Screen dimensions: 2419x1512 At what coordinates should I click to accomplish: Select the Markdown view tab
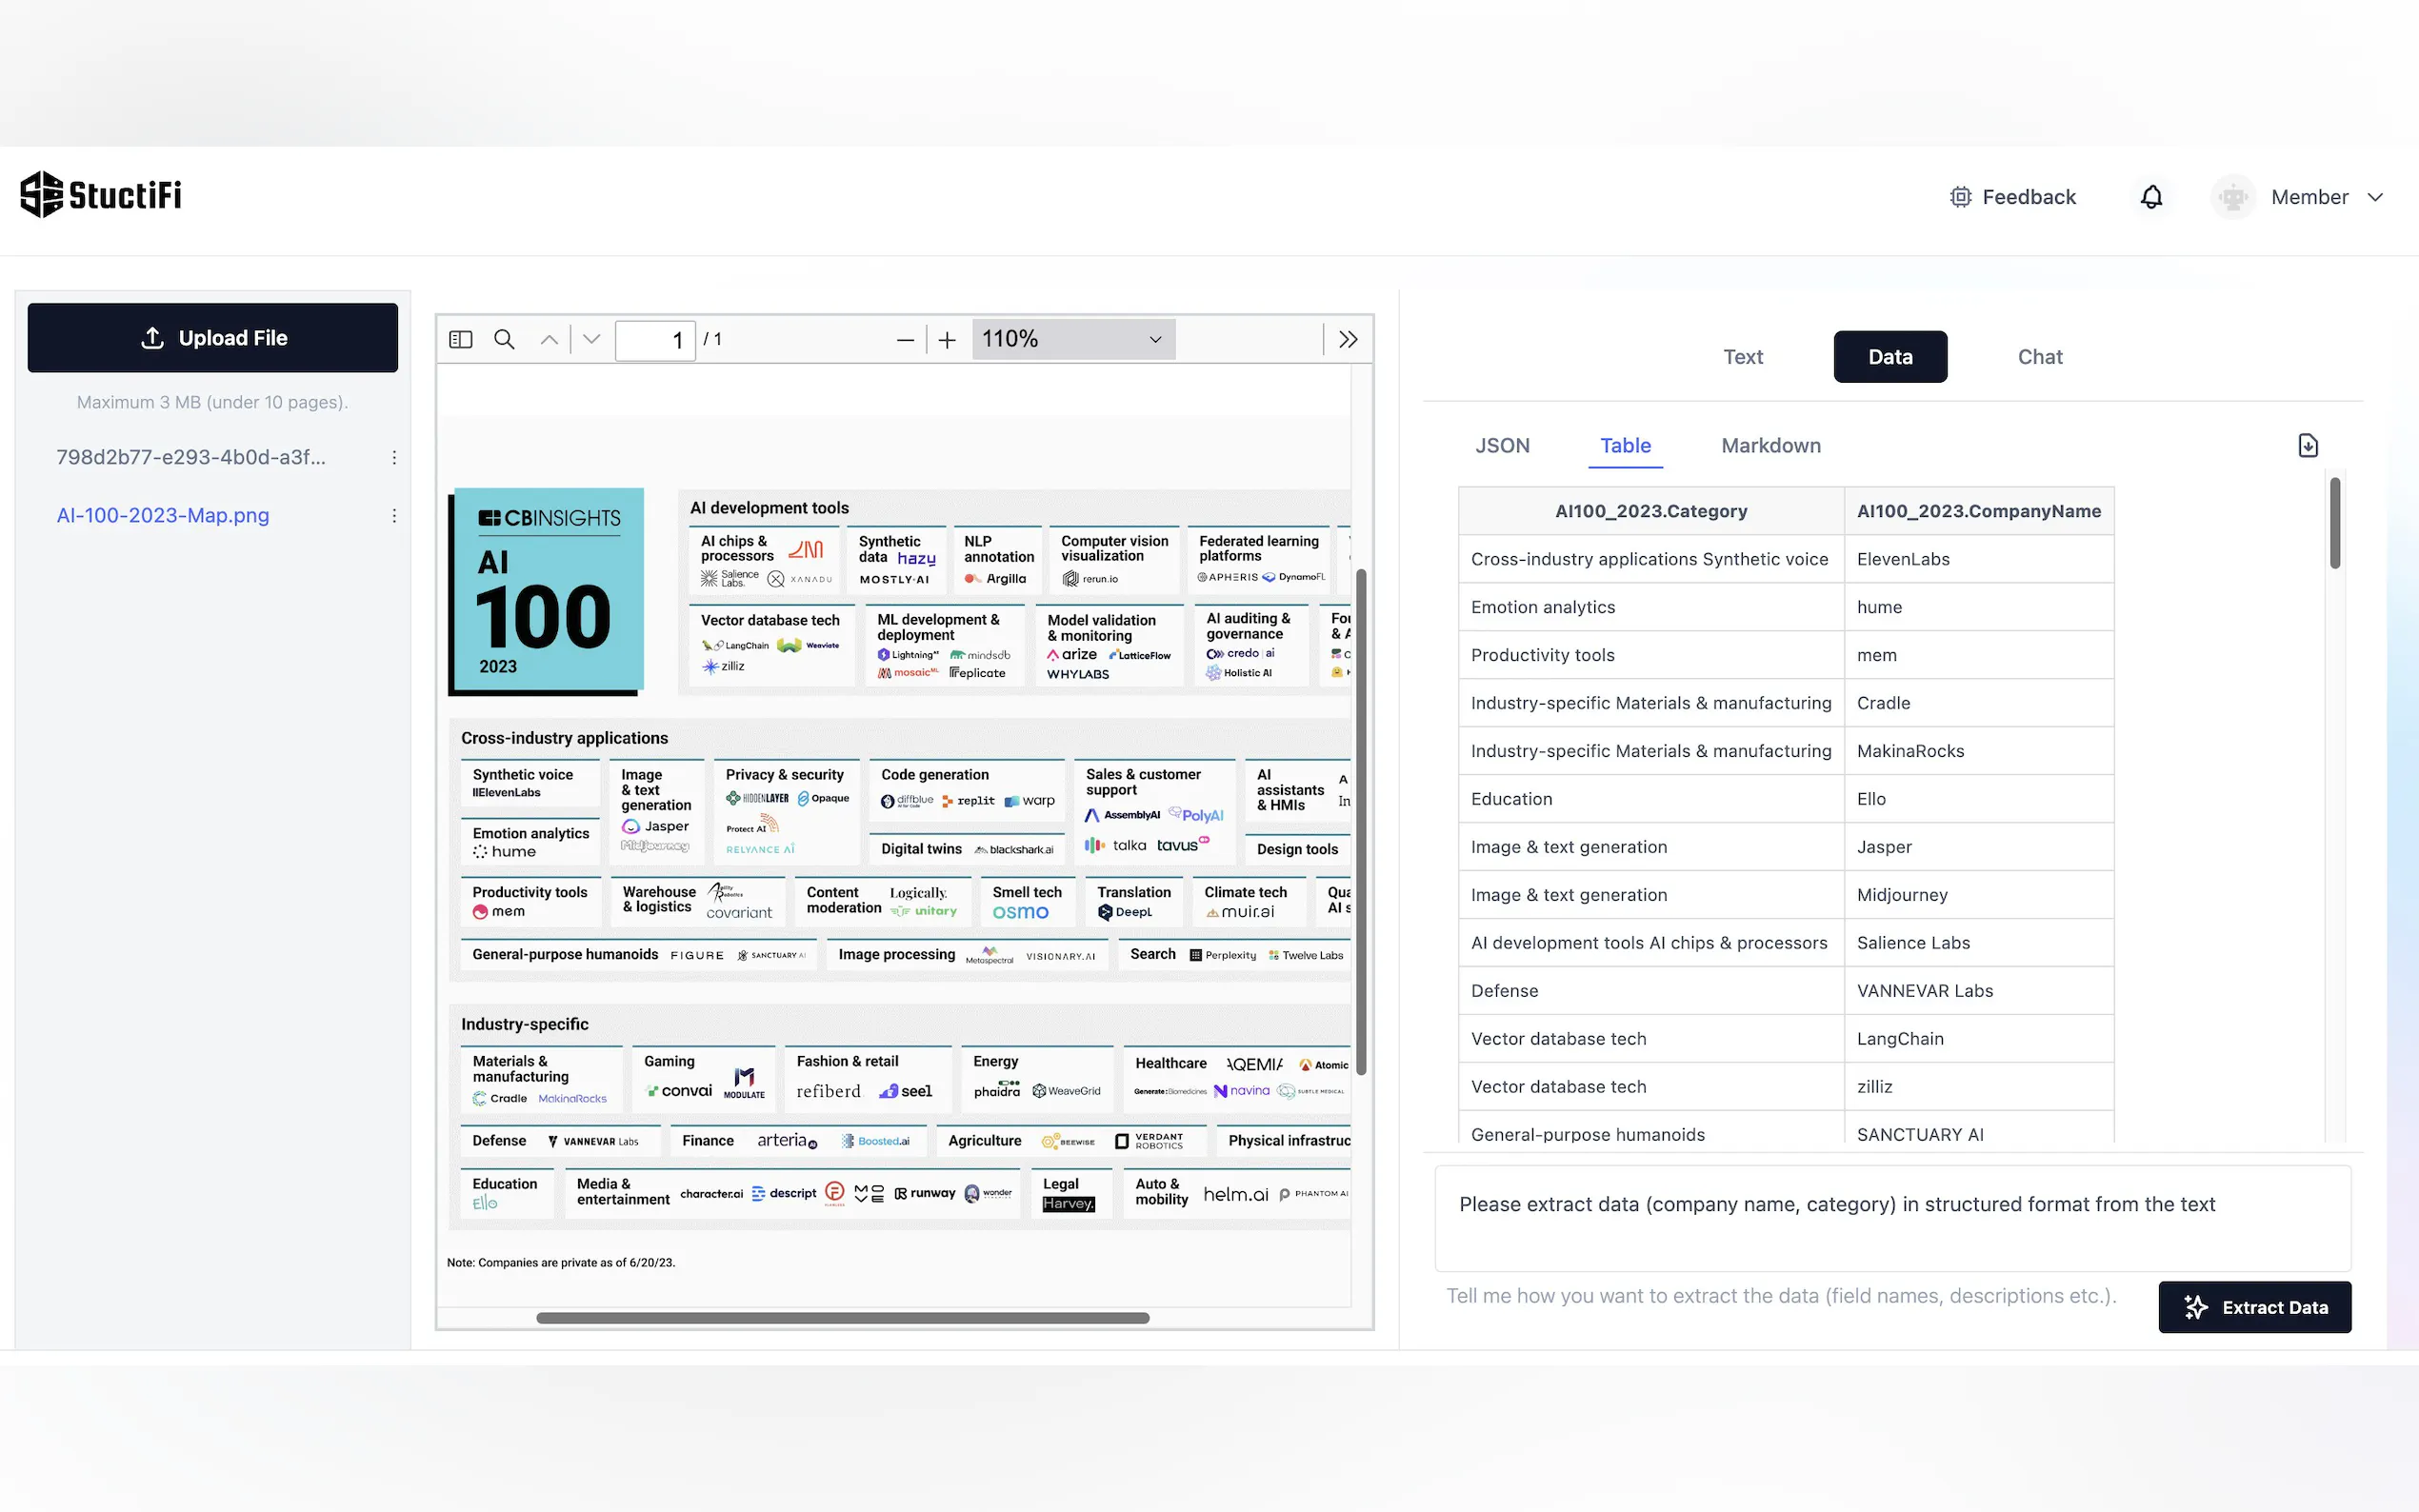pos(1770,446)
